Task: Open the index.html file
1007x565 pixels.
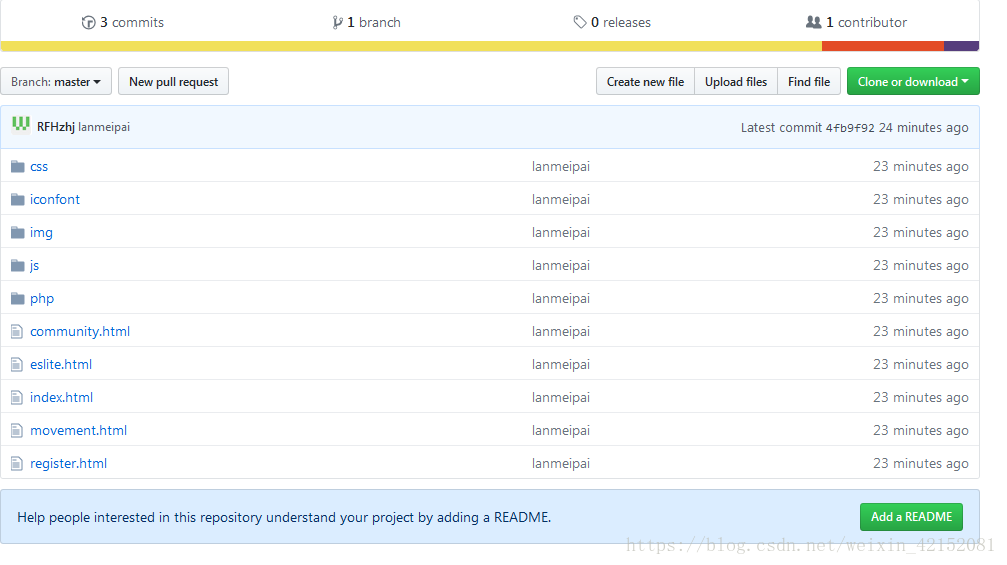Action: [62, 397]
